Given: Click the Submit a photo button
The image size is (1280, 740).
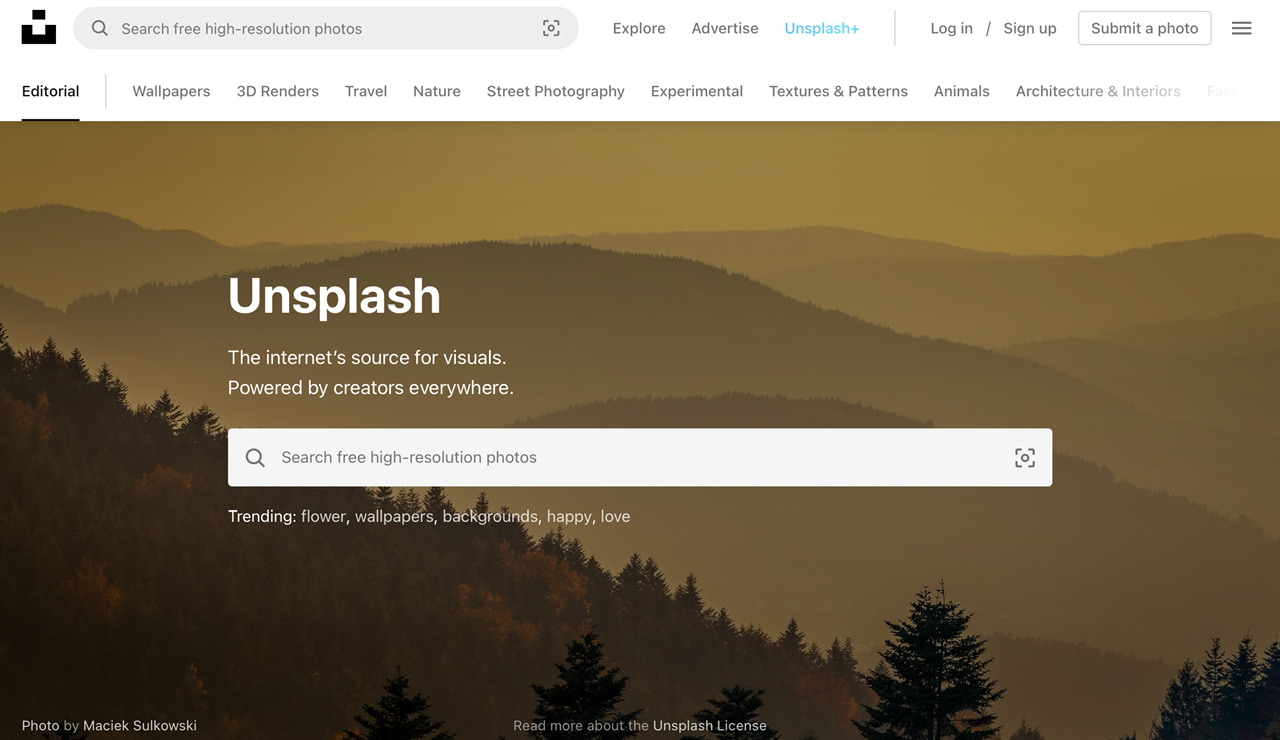Looking at the screenshot, I should pyautogui.click(x=1145, y=28).
